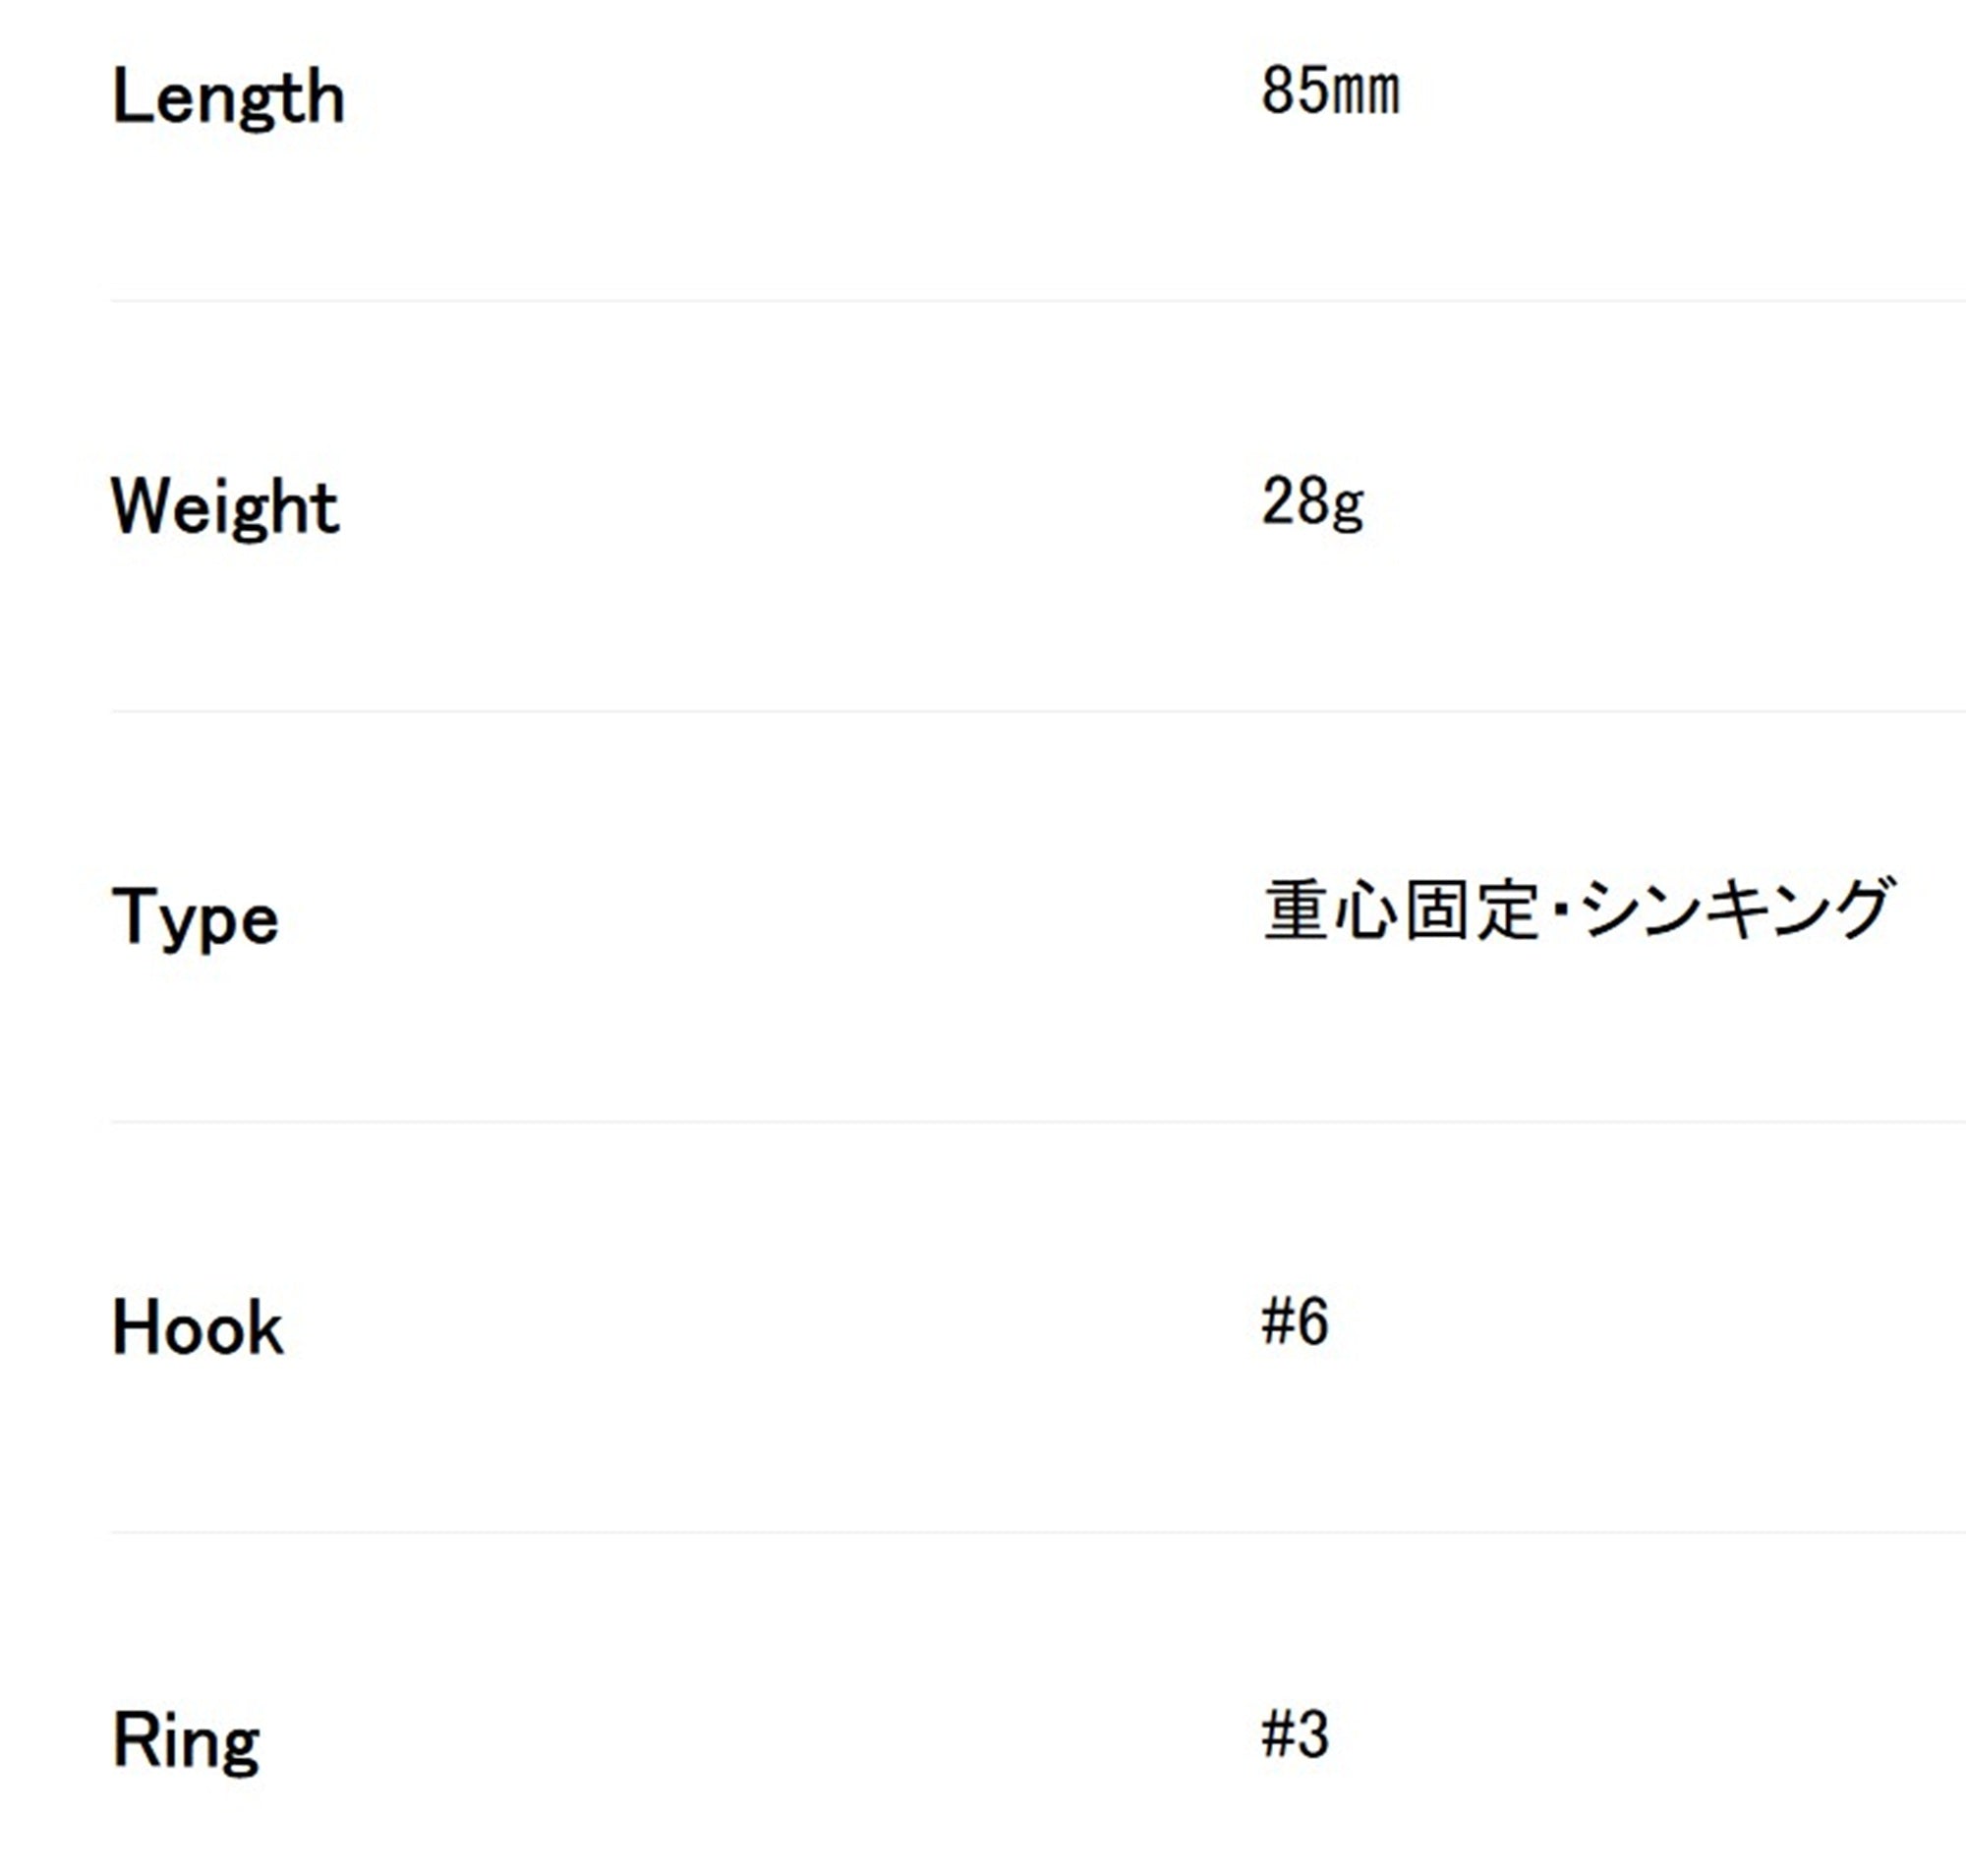Click the divider line below Weight row
The height and width of the screenshot is (1876, 1966).
click(1038, 711)
